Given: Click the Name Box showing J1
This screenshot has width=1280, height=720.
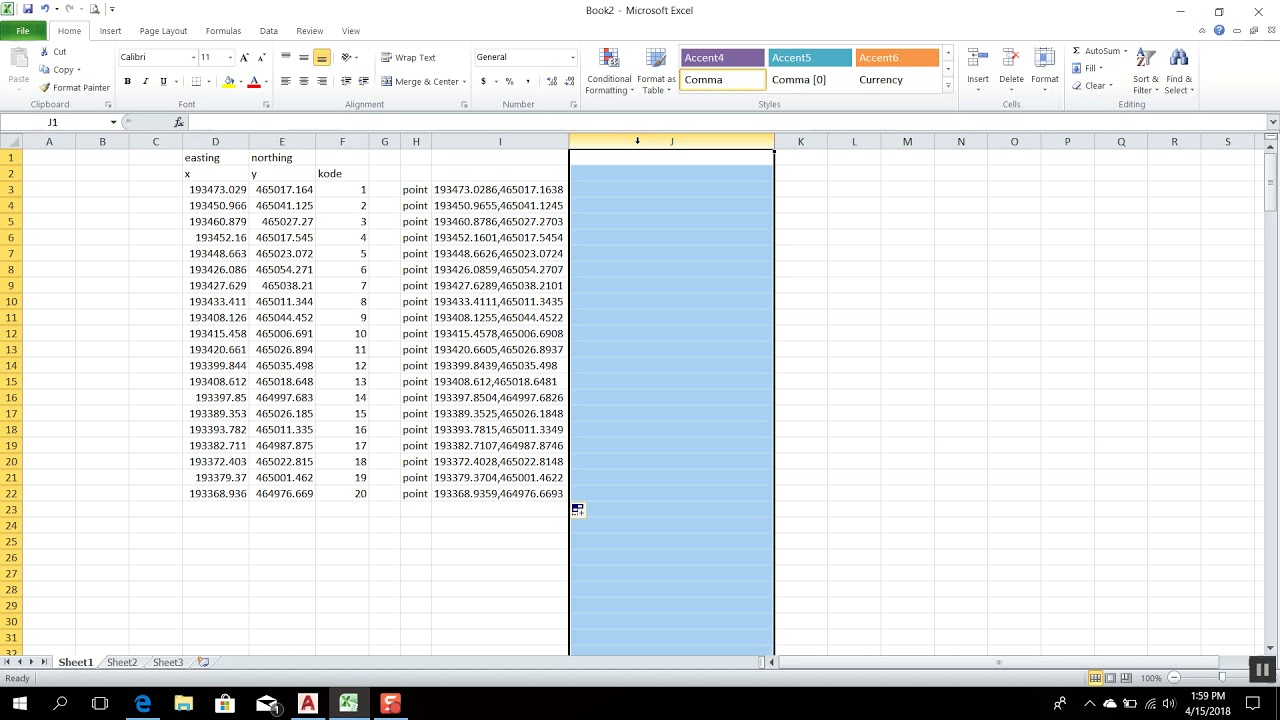Looking at the screenshot, I should (59, 122).
